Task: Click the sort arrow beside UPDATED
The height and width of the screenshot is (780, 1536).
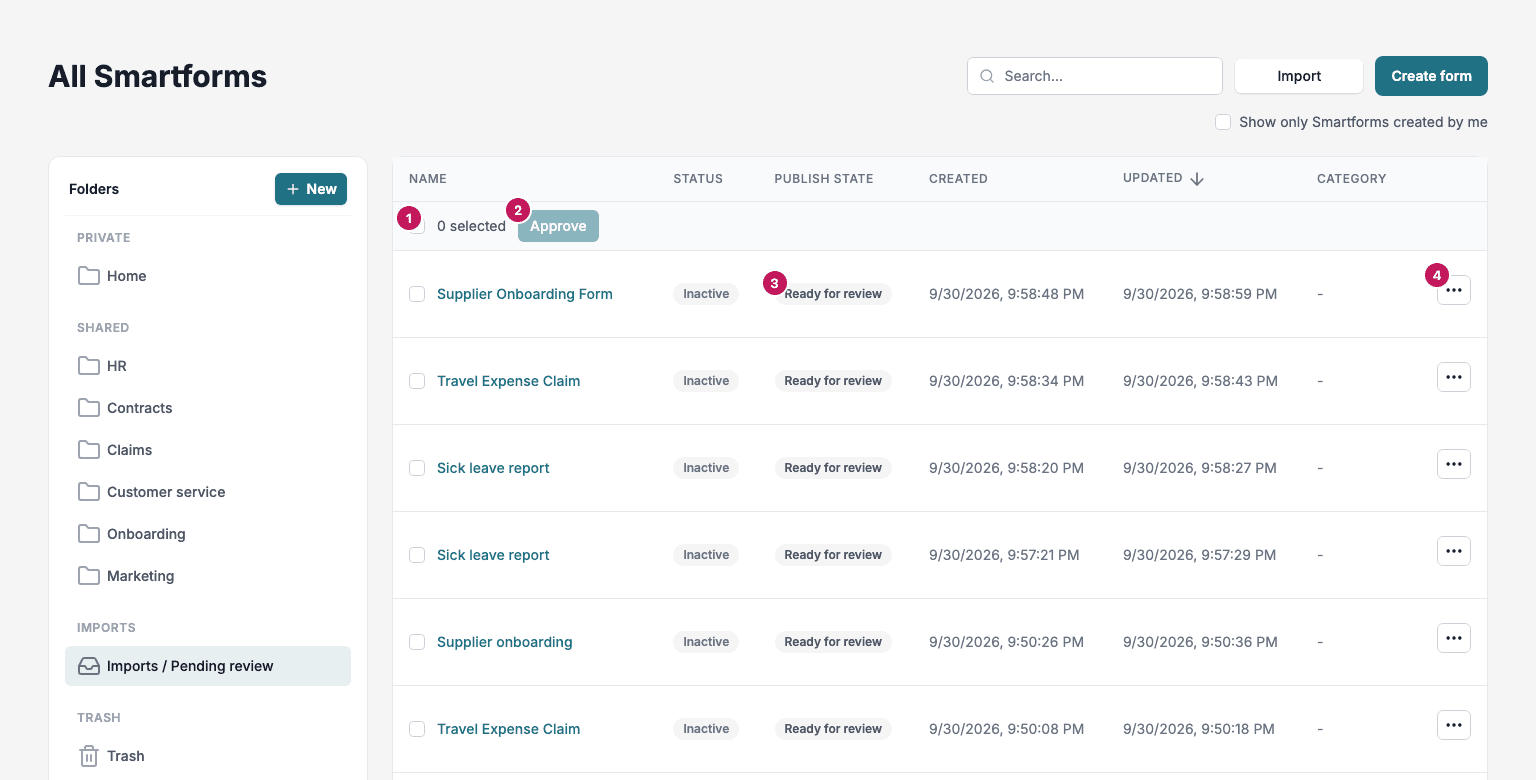Action: pyautogui.click(x=1197, y=179)
